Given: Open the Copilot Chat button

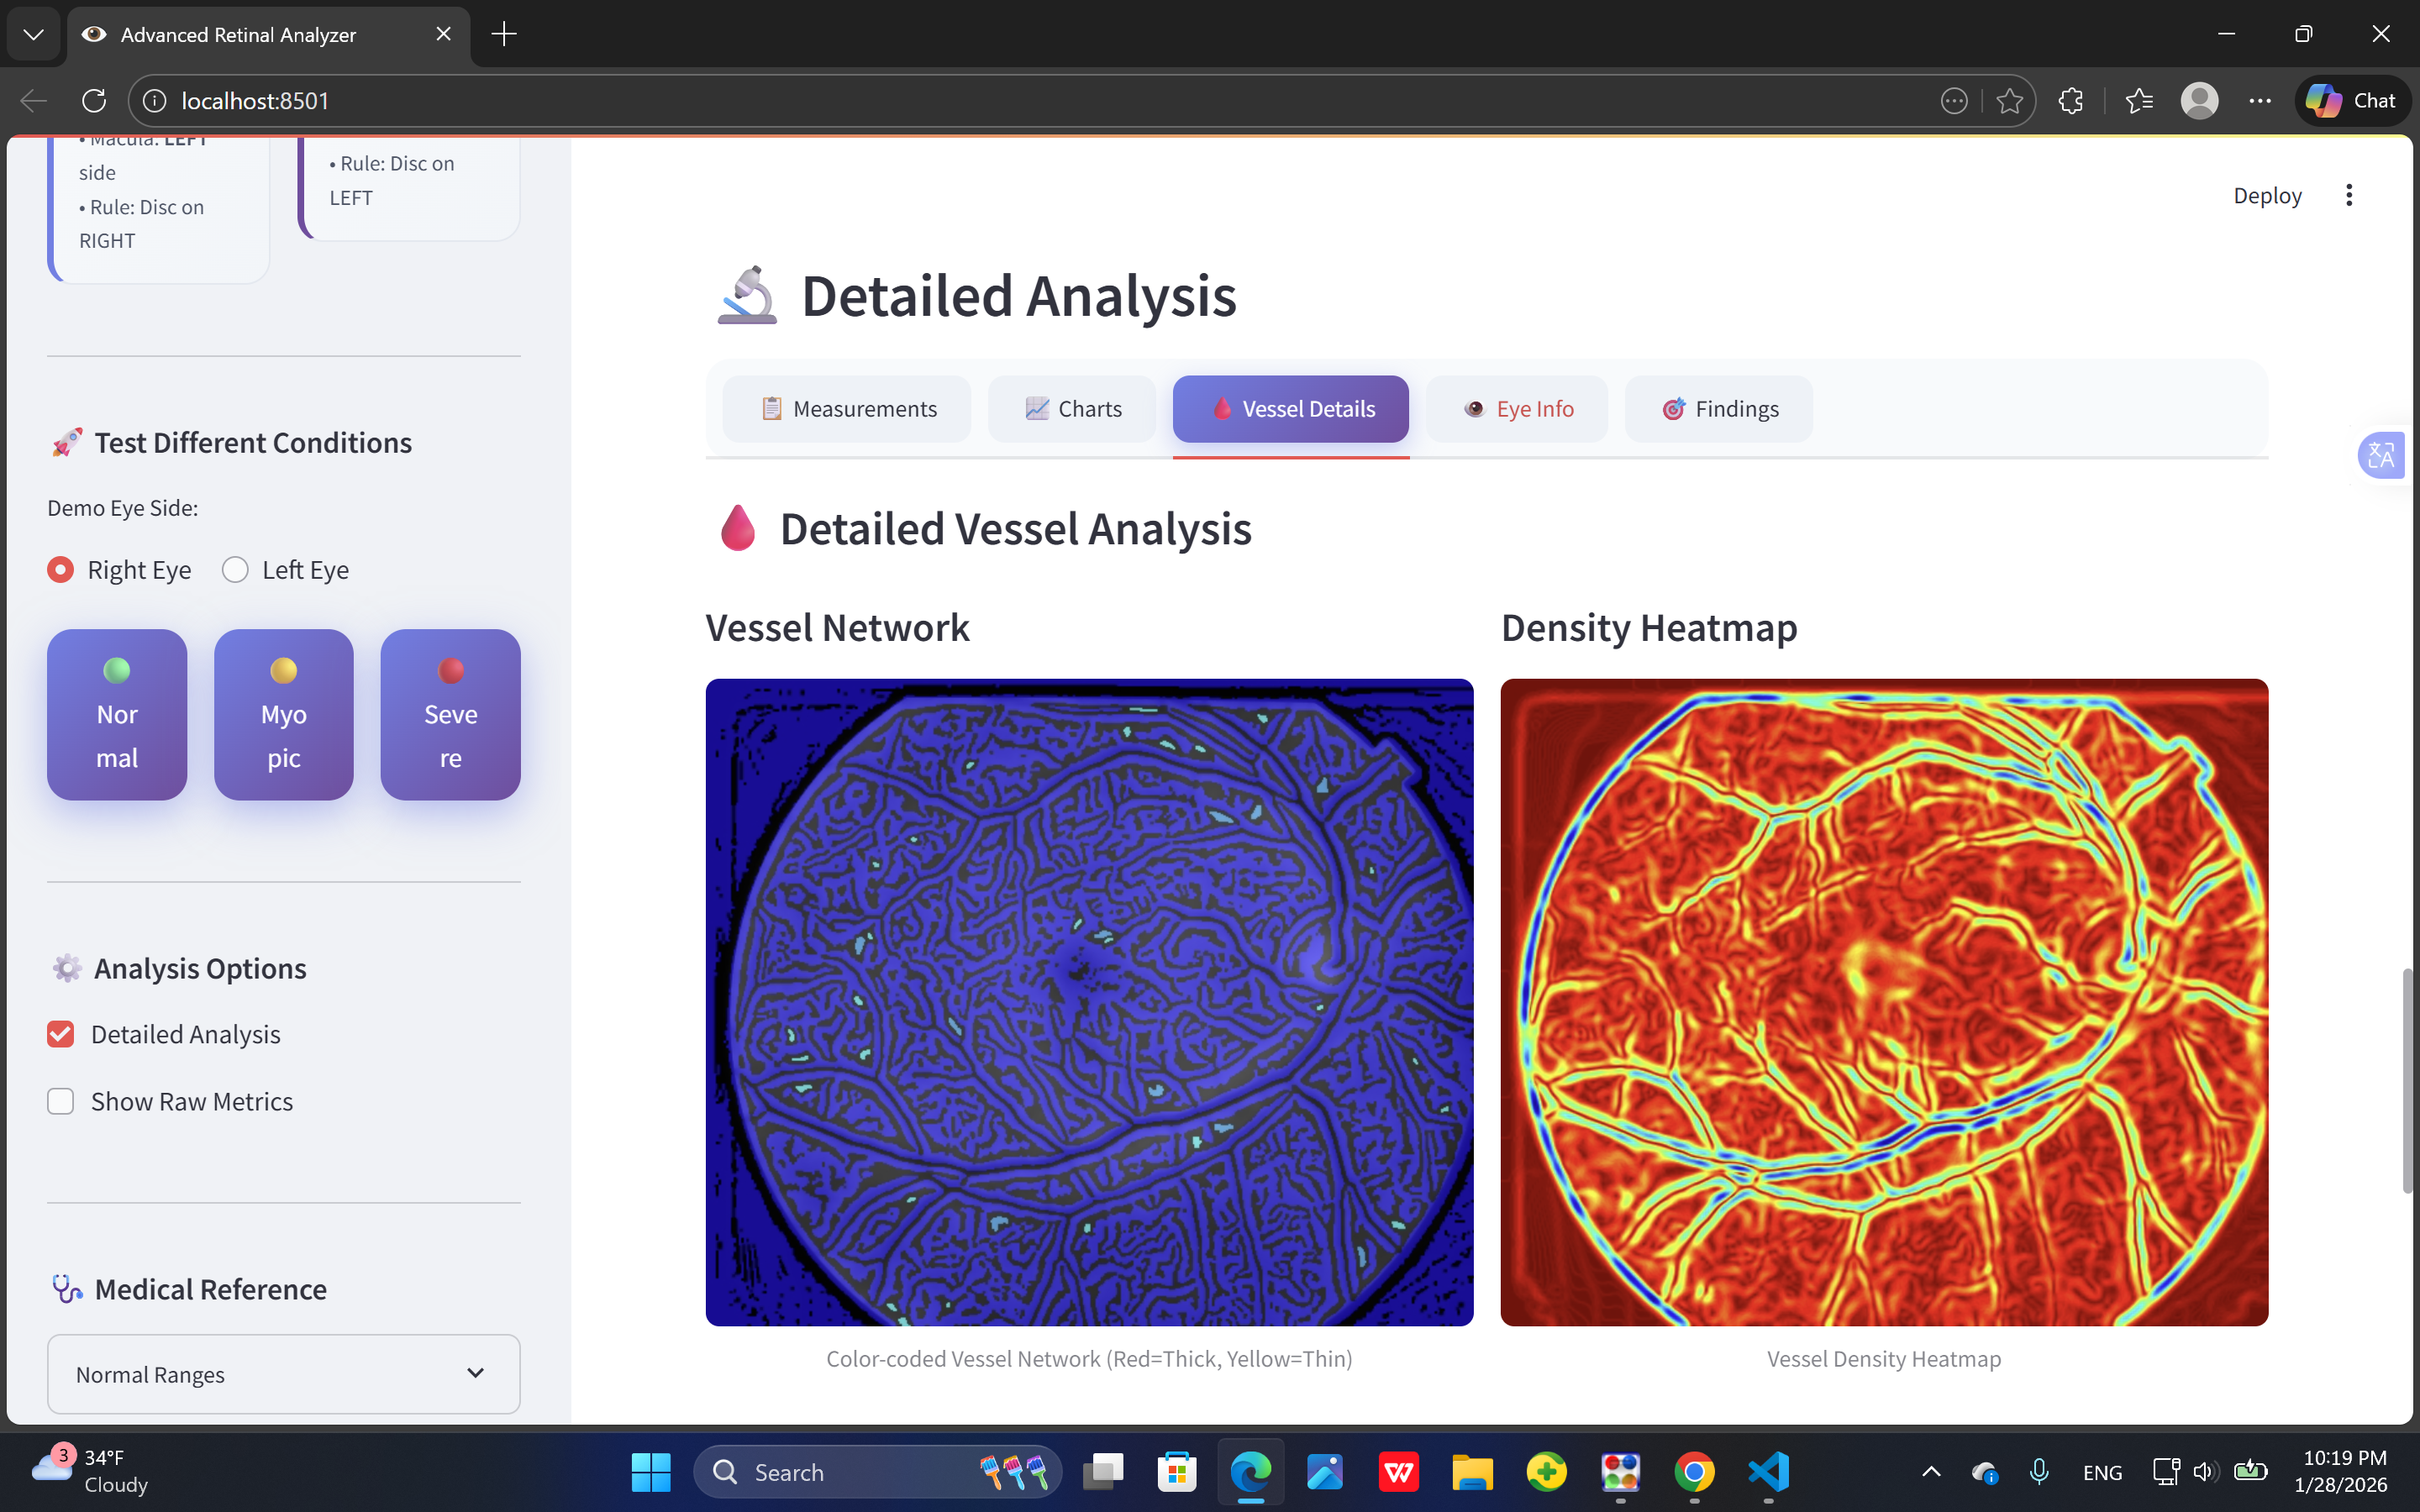Looking at the screenshot, I should pyautogui.click(x=2352, y=101).
